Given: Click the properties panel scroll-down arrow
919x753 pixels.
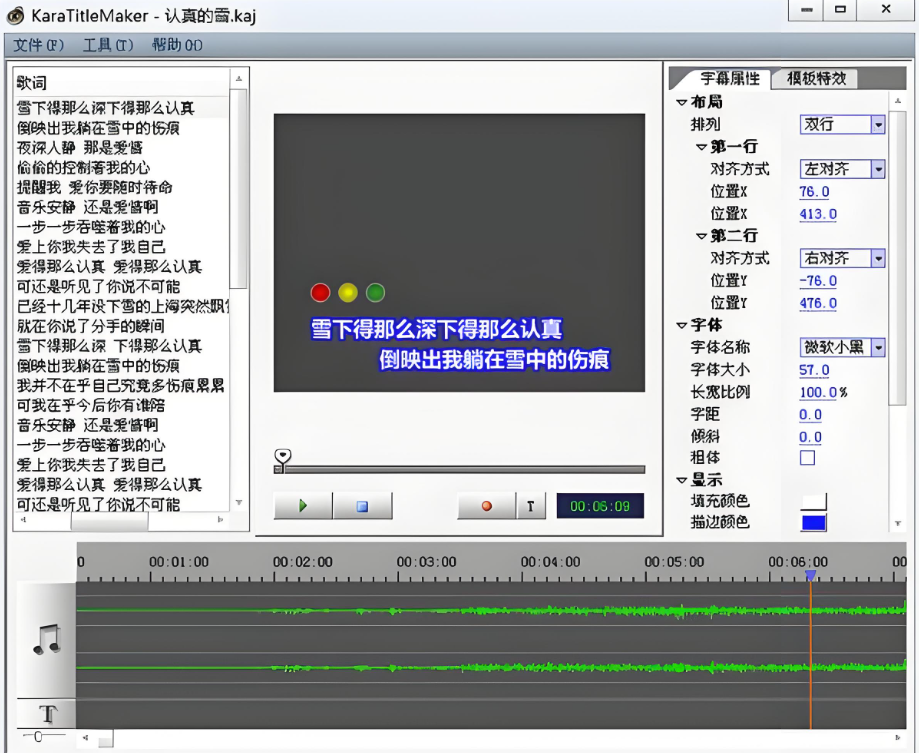Looking at the screenshot, I should [x=898, y=523].
